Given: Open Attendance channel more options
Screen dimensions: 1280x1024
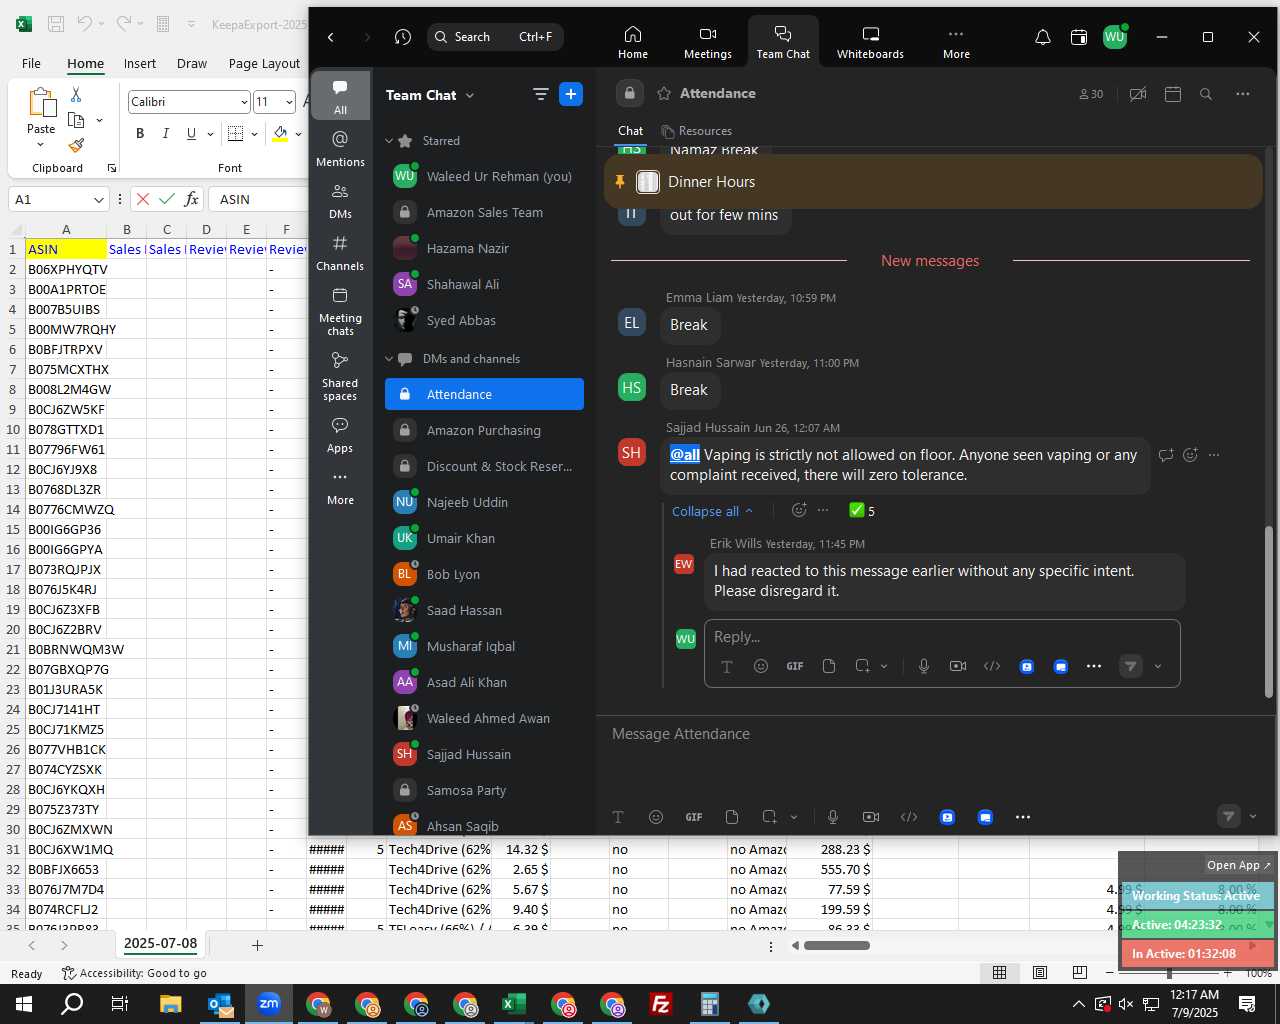Looking at the screenshot, I should coord(1243,94).
